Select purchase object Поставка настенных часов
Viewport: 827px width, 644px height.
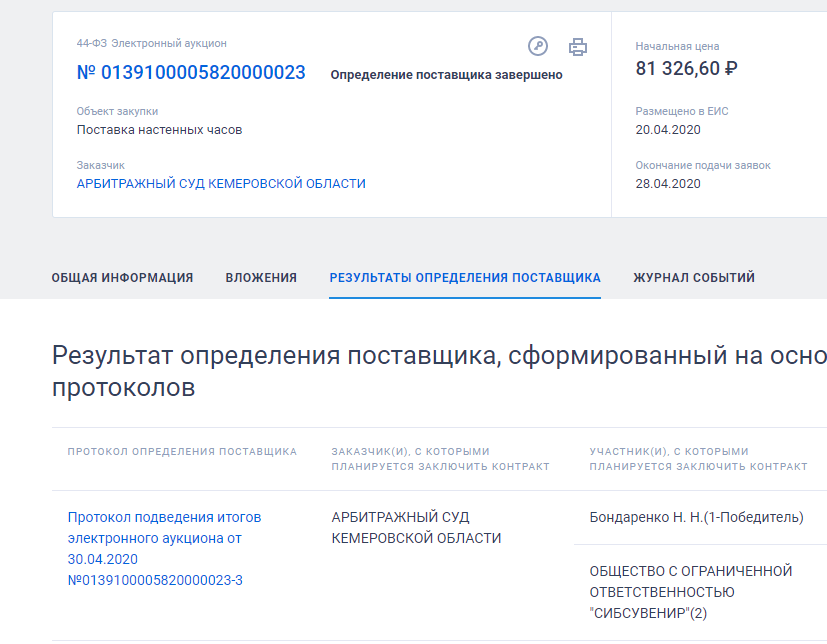(159, 130)
